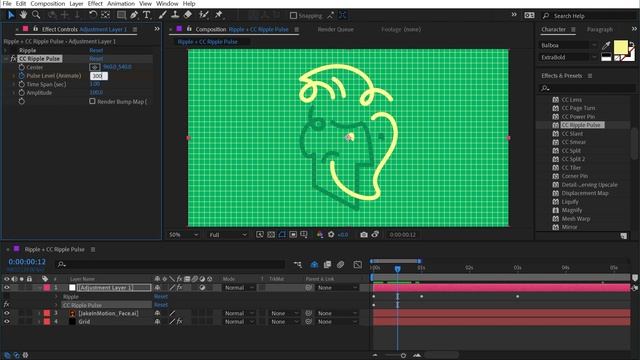Select the Pen tool

coord(134,15)
